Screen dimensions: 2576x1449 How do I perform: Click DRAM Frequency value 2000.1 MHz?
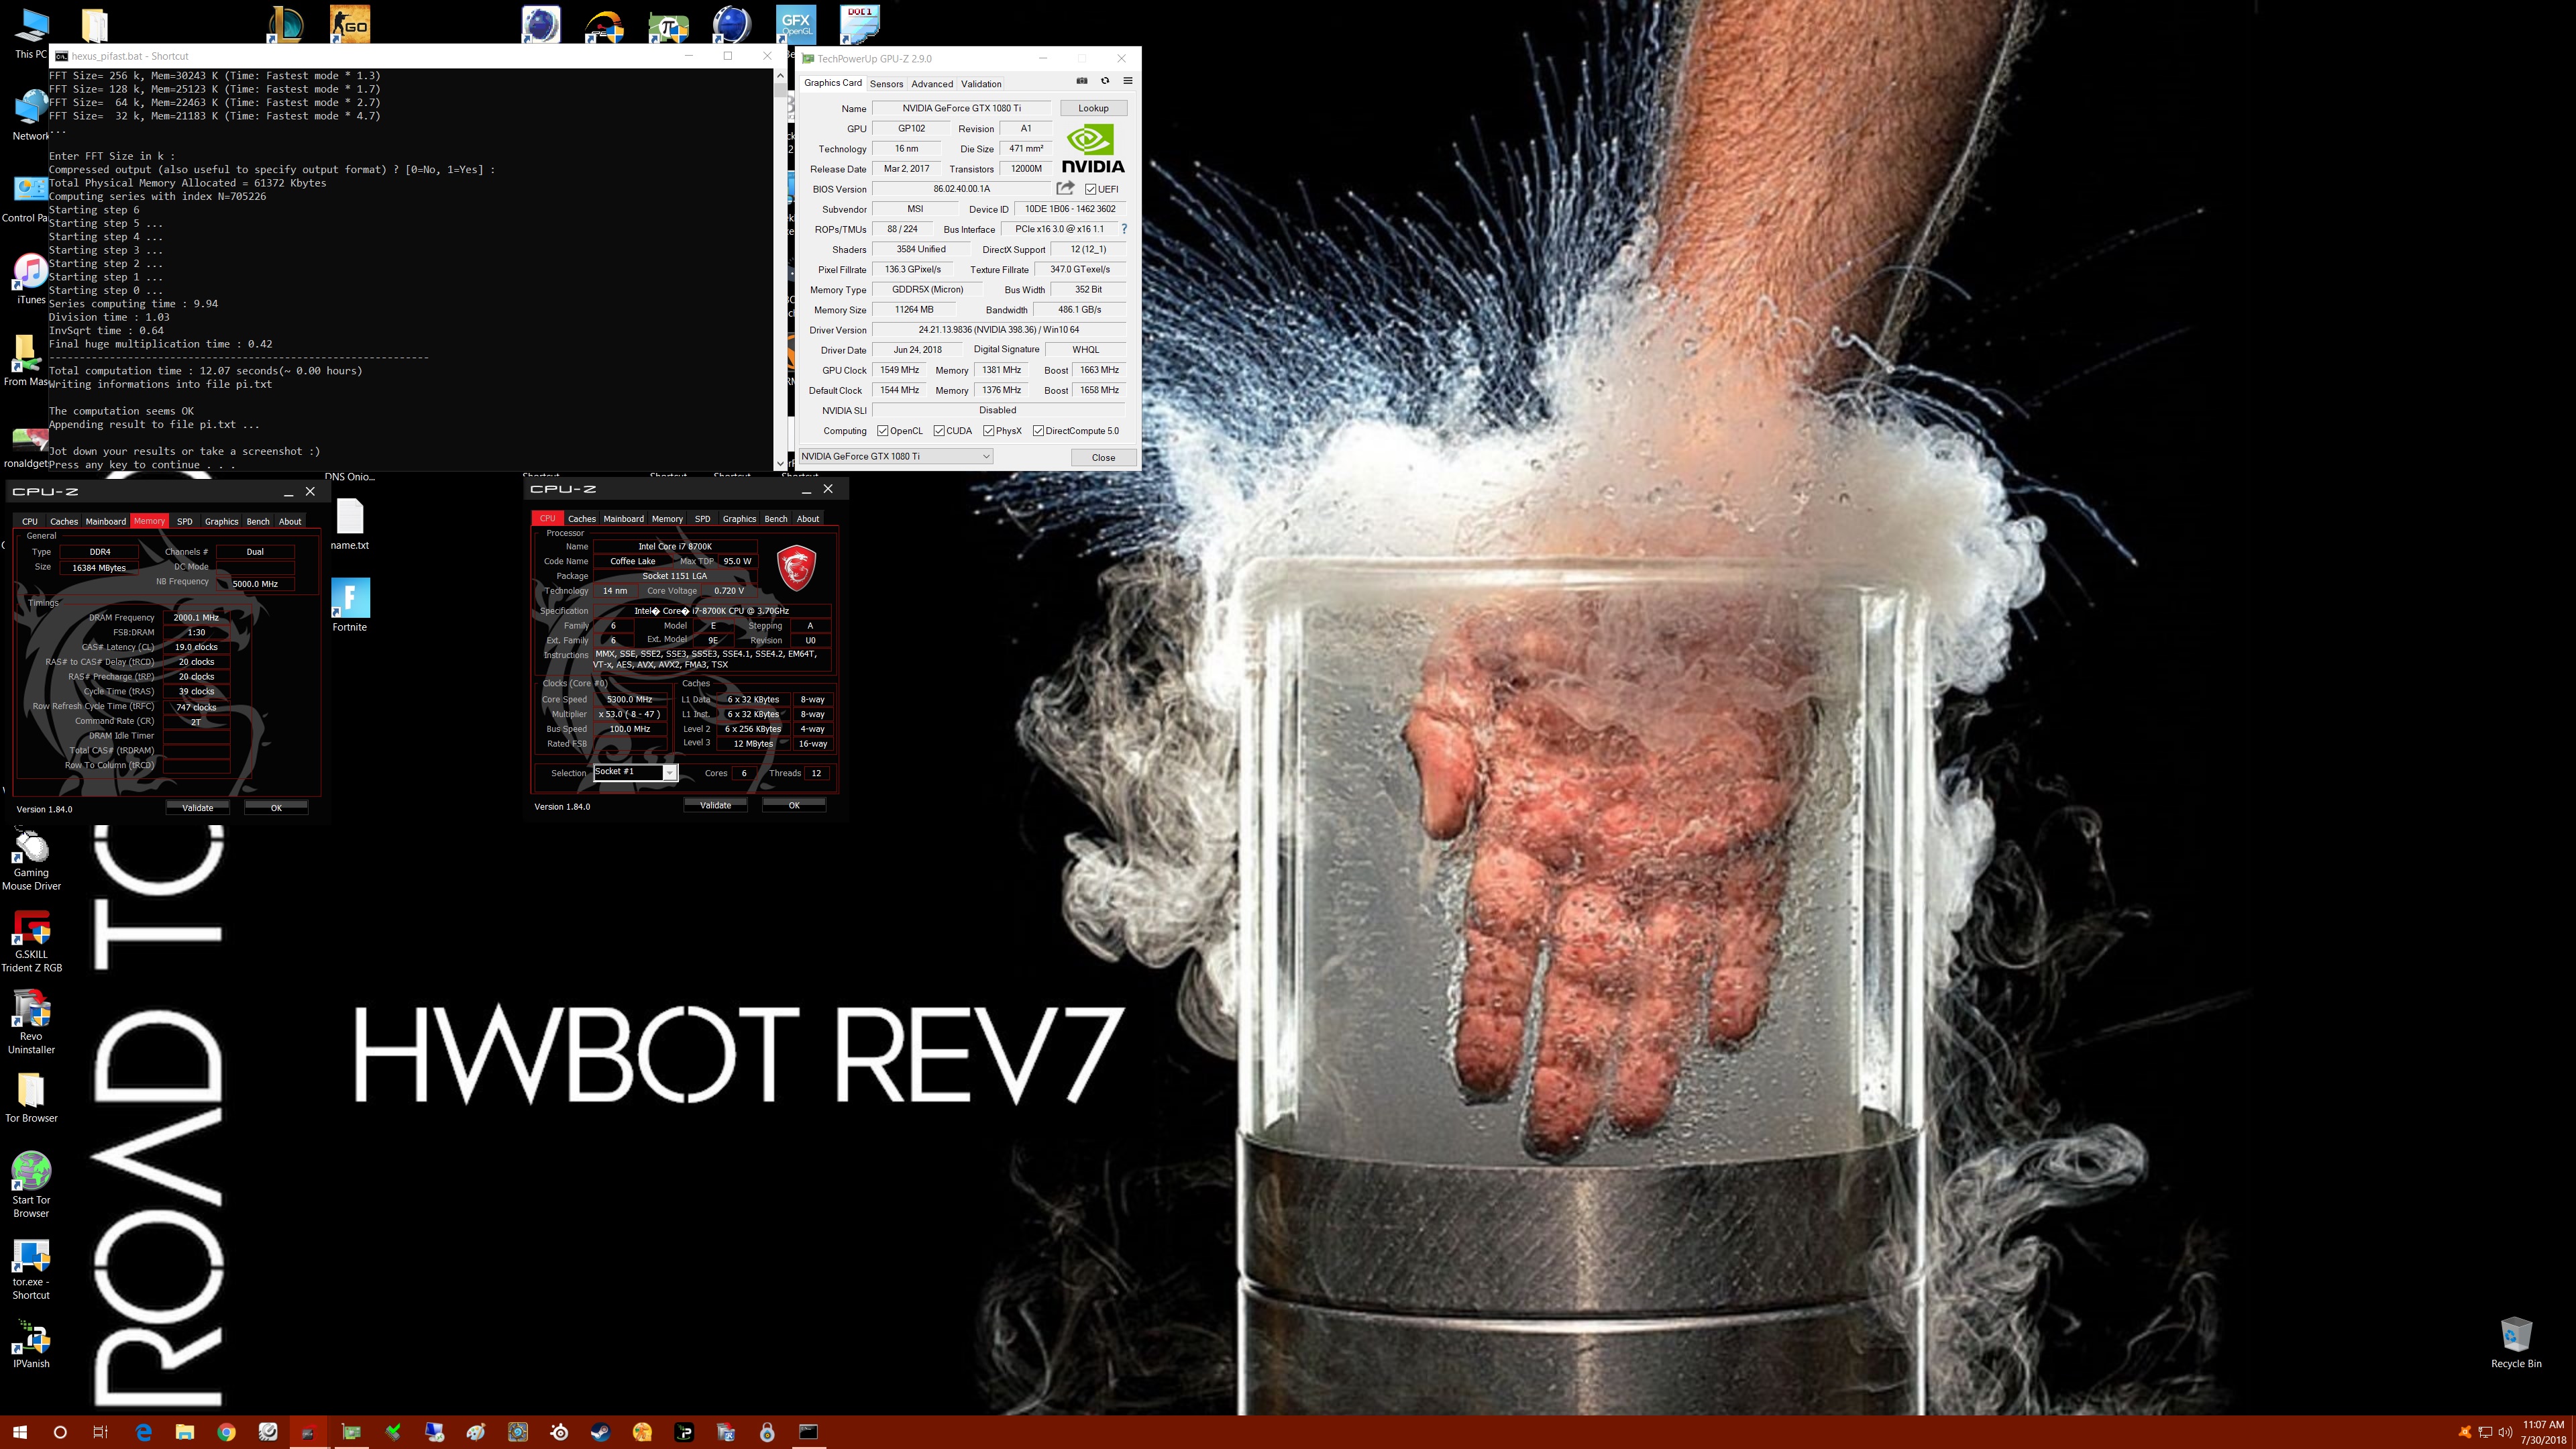(196, 617)
